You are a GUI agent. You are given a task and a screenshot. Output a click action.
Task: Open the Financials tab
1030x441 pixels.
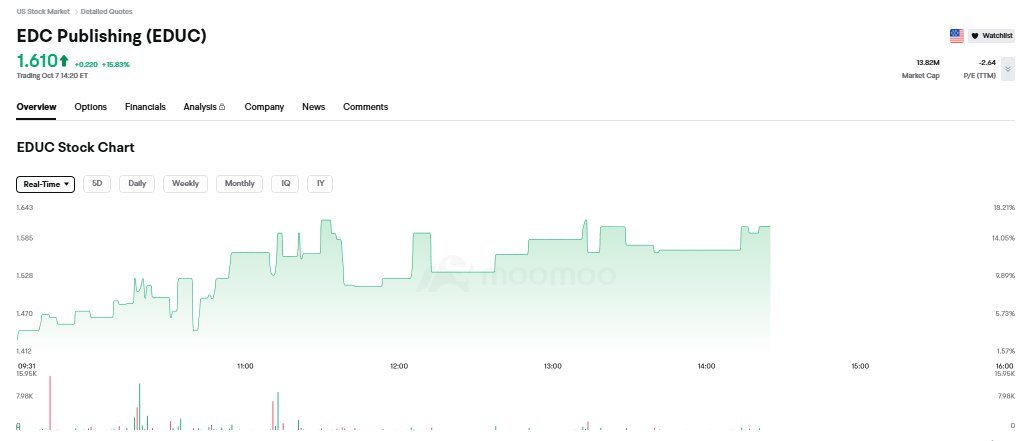pyautogui.click(x=145, y=107)
